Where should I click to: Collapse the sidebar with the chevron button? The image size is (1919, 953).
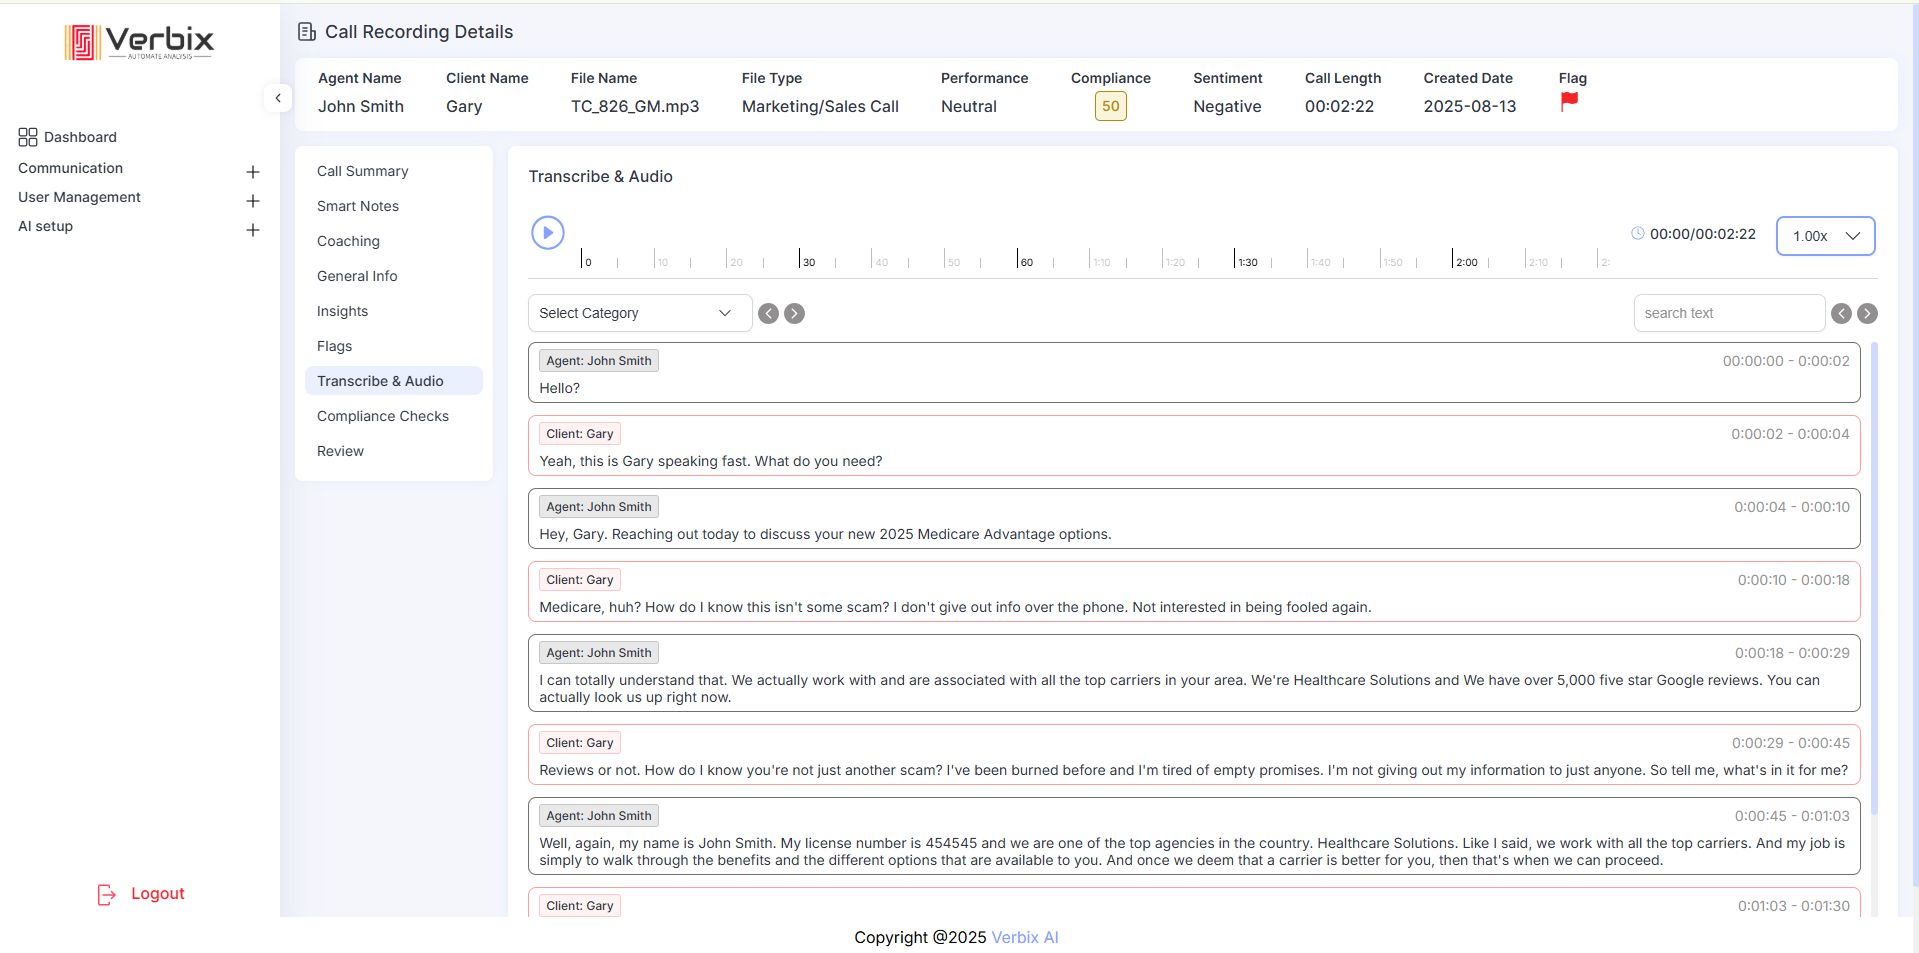[278, 98]
